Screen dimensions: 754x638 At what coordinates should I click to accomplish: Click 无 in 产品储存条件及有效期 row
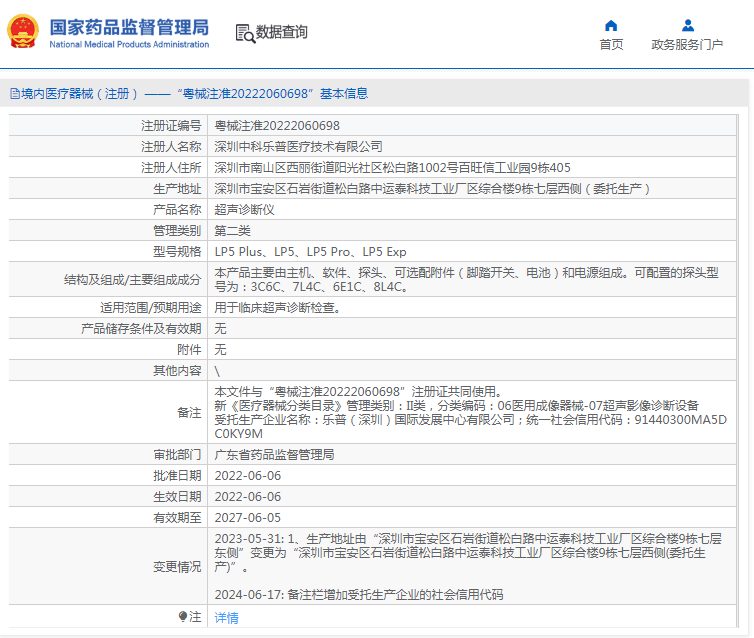[220, 329]
